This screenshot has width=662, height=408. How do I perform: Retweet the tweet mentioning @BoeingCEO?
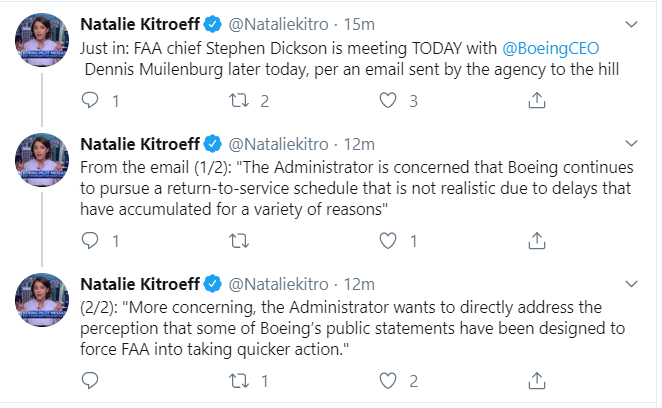(x=239, y=101)
